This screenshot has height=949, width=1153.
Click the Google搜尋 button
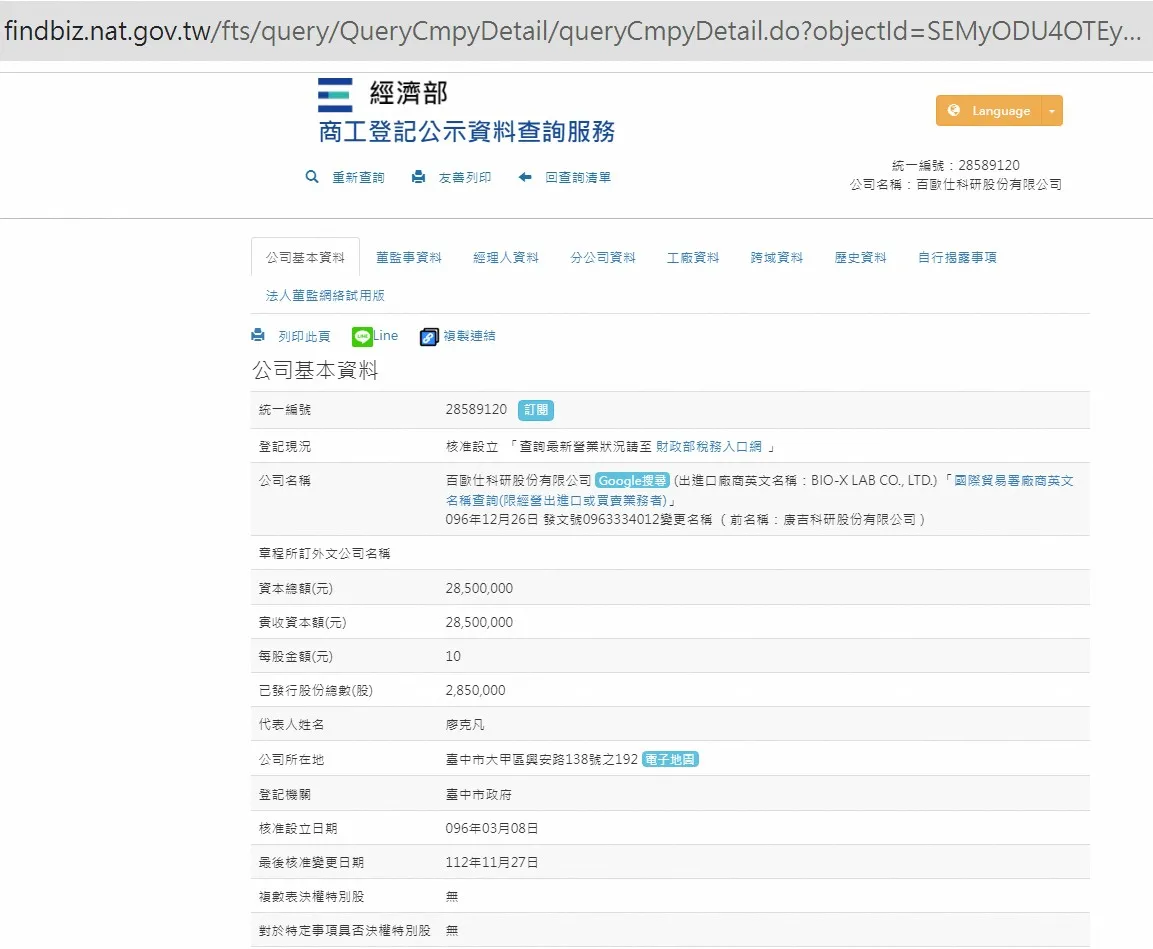632,481
